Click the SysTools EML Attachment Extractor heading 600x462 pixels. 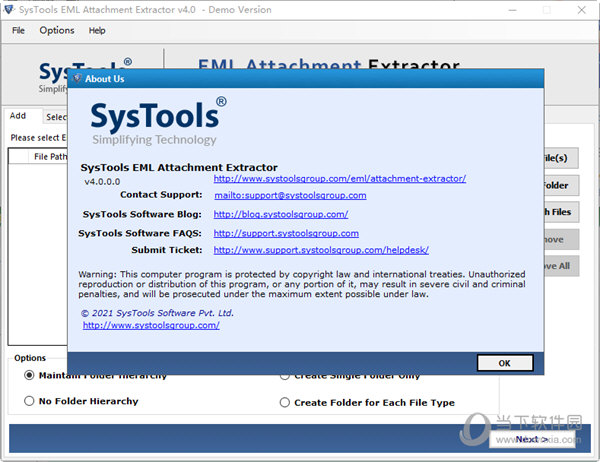(x=179, y=167)
